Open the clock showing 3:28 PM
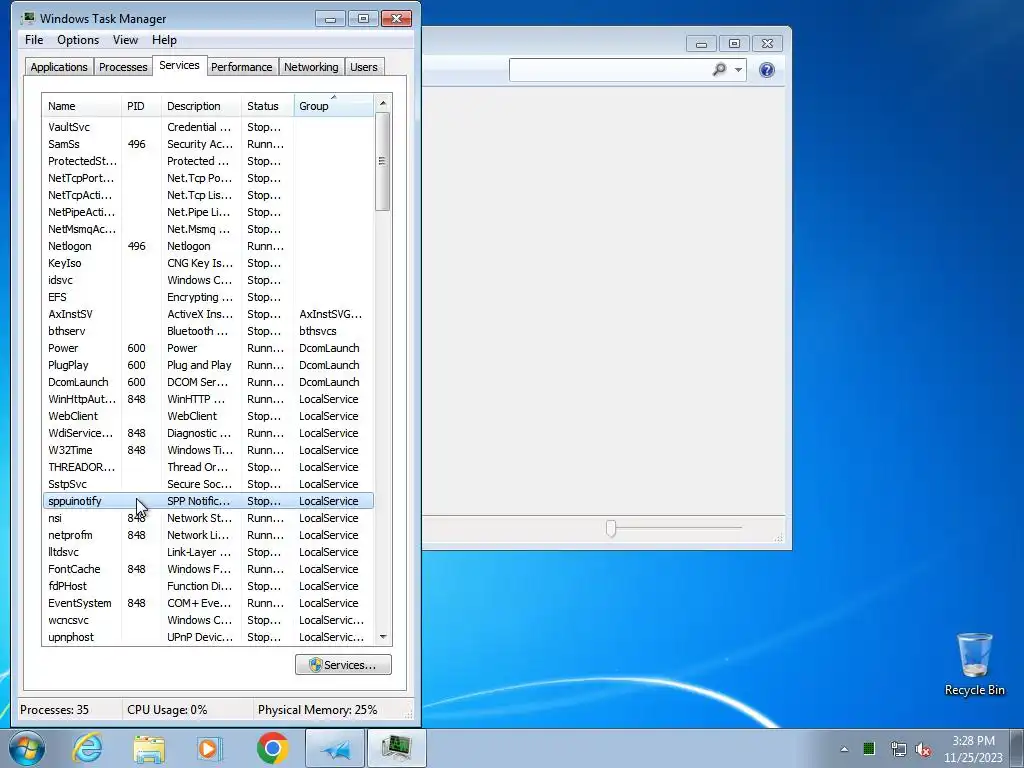 coord(973,749)
